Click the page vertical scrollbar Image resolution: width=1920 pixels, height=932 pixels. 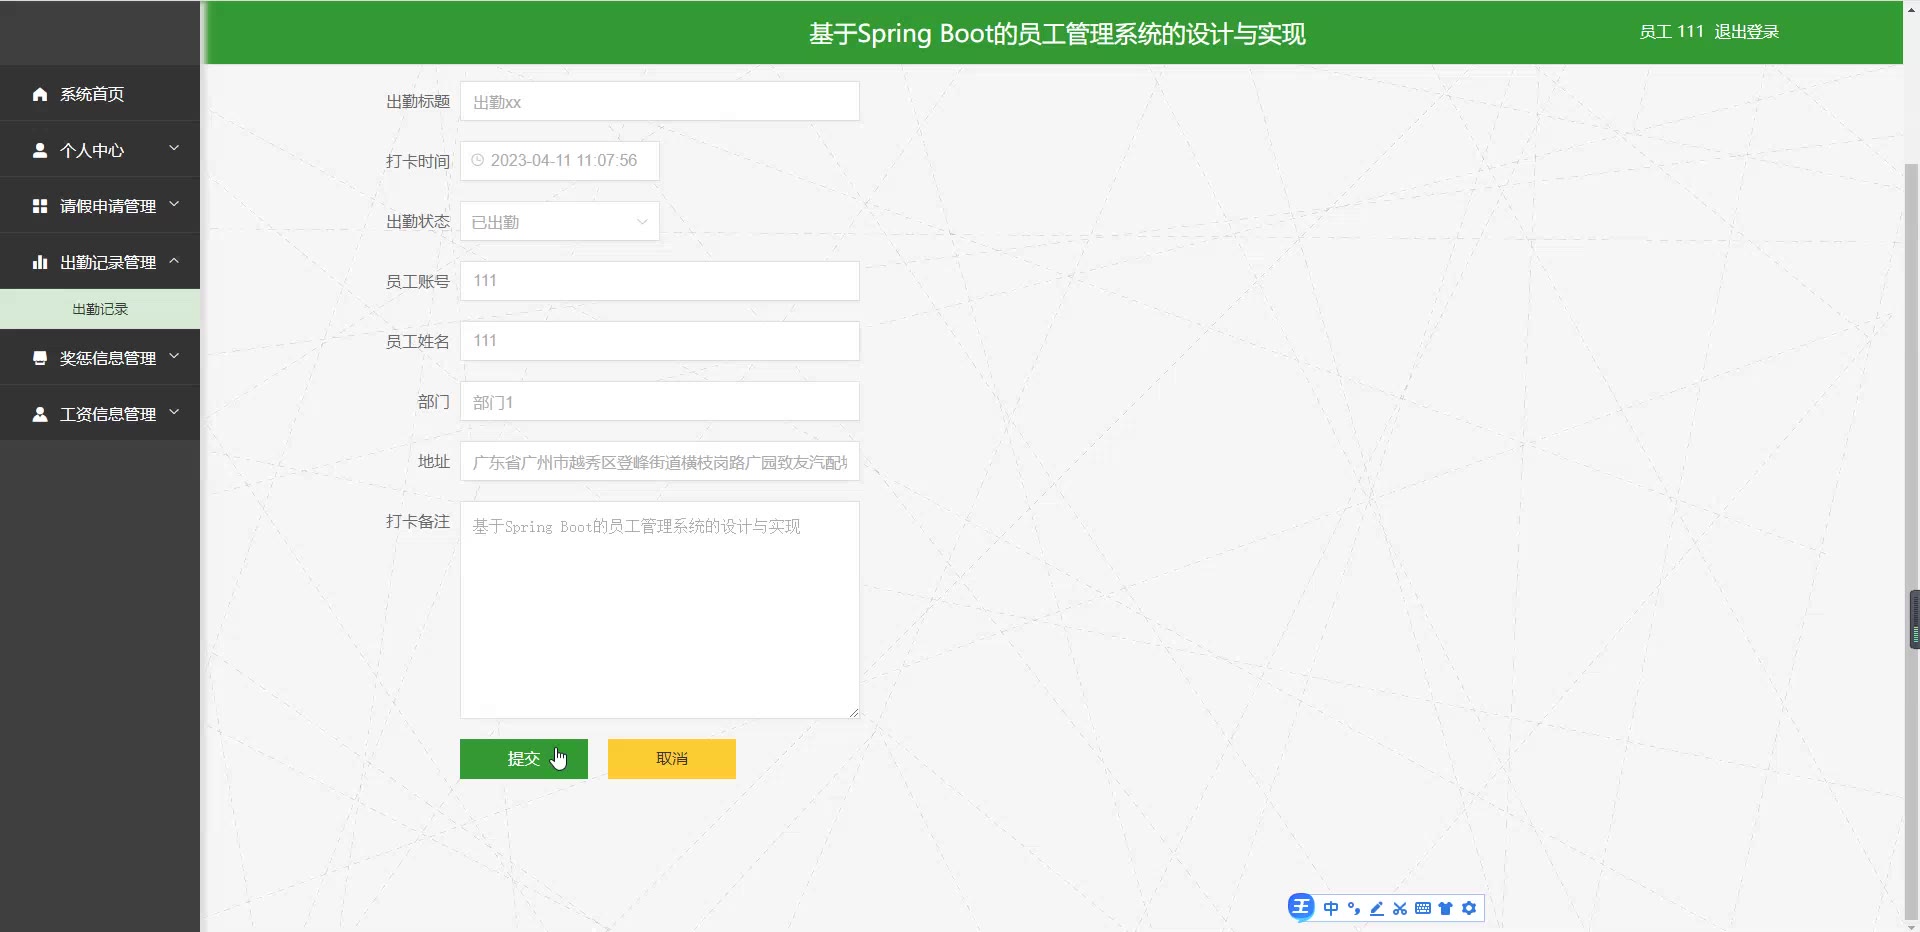tap(1911, 540)
